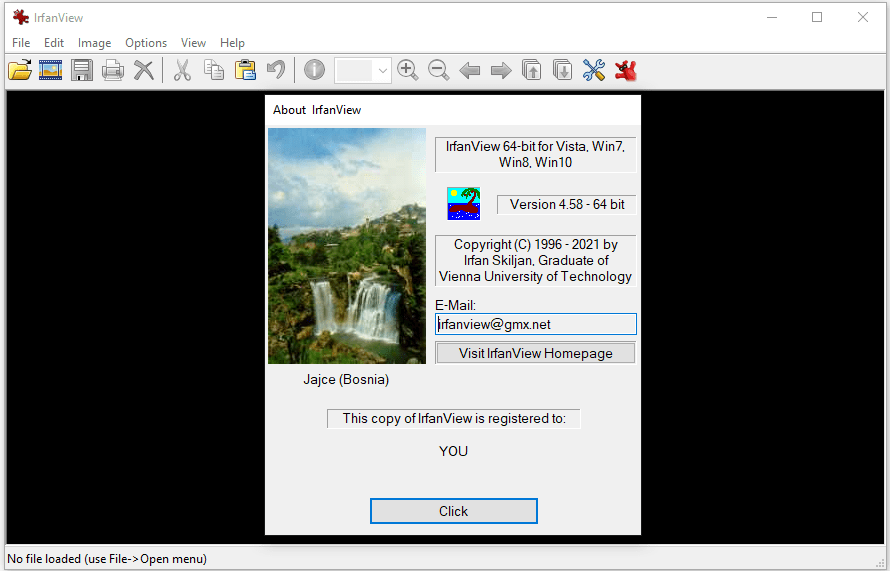This screenshot has width=890, height=571.
Task: Click the E-Mail address field
Action: coord(536,324)
